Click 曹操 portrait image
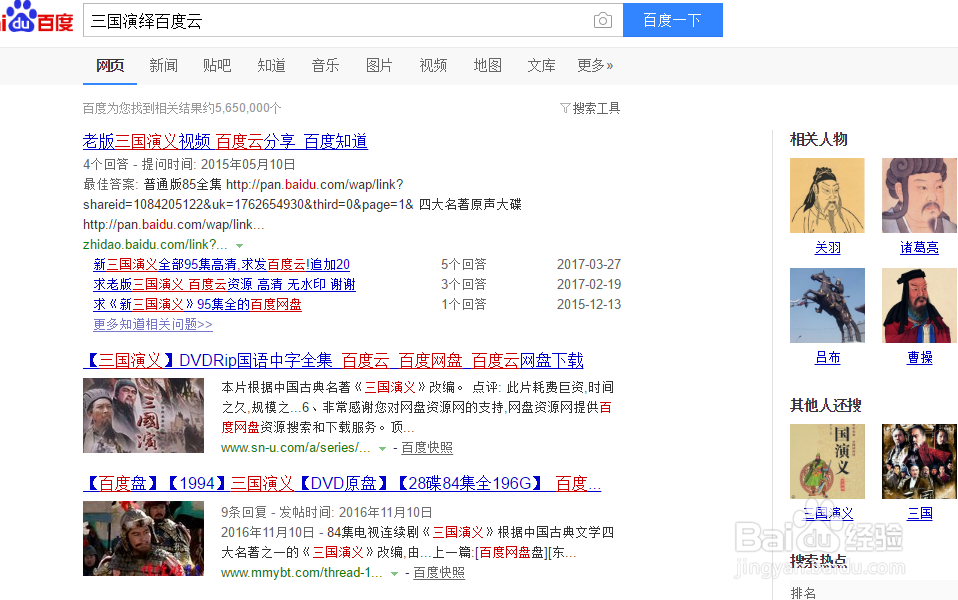 click(x=919, y=305)
